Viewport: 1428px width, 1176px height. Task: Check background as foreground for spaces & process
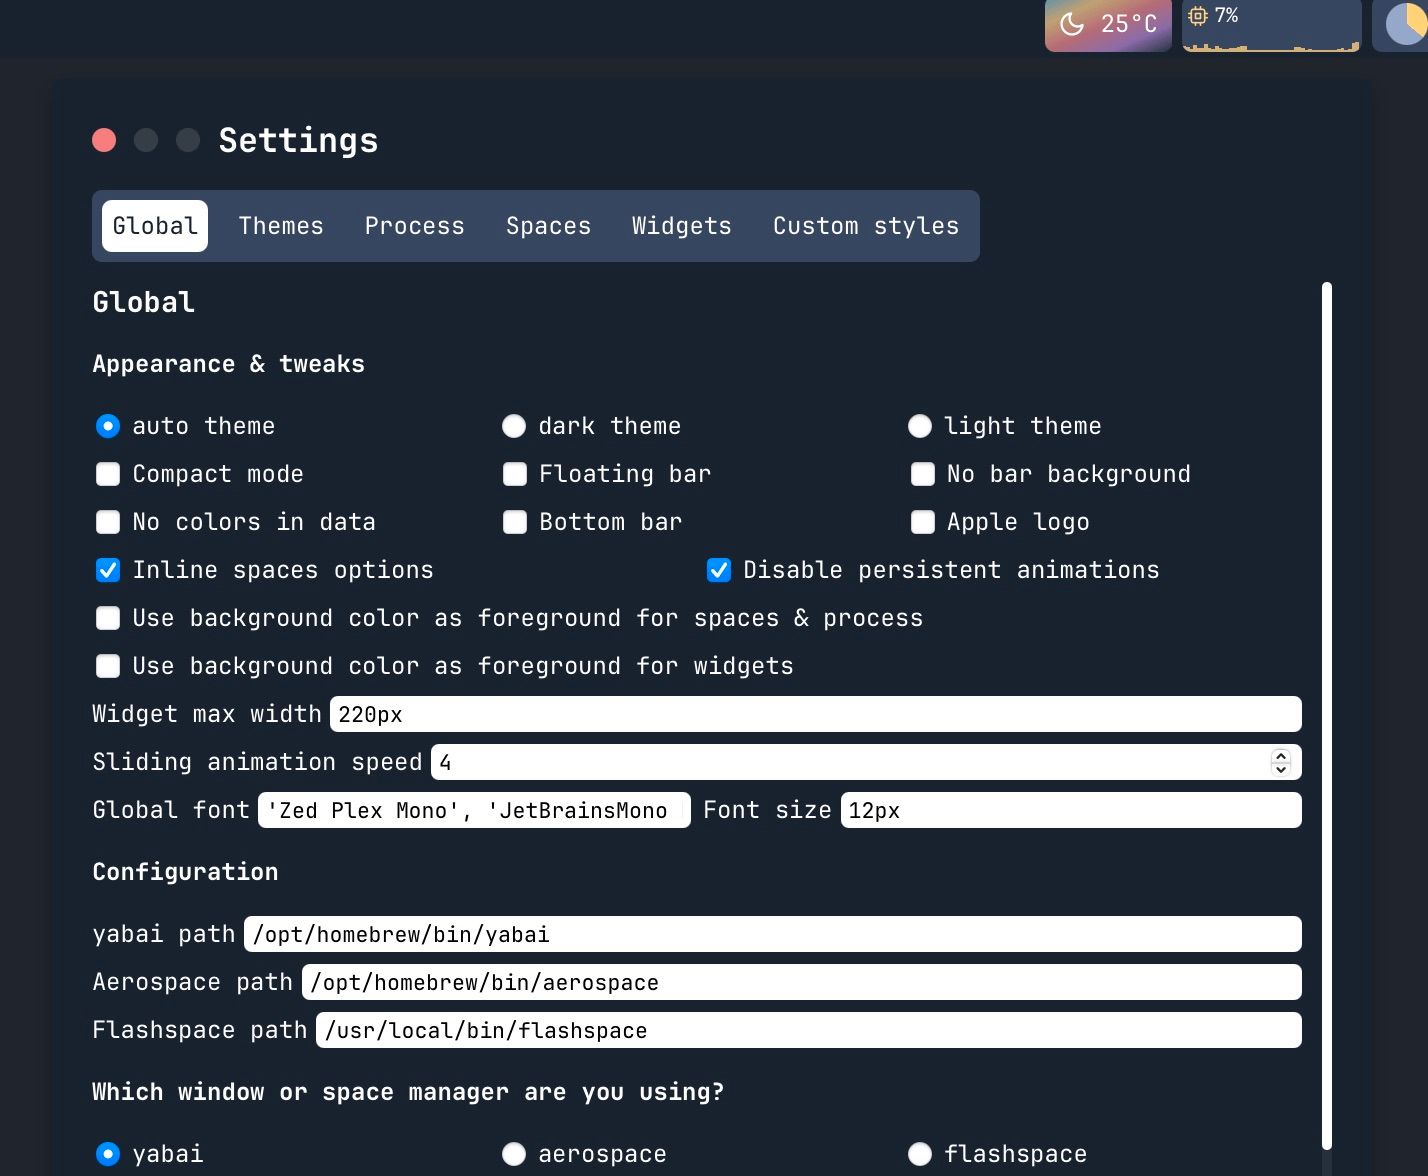pos(108,618)
